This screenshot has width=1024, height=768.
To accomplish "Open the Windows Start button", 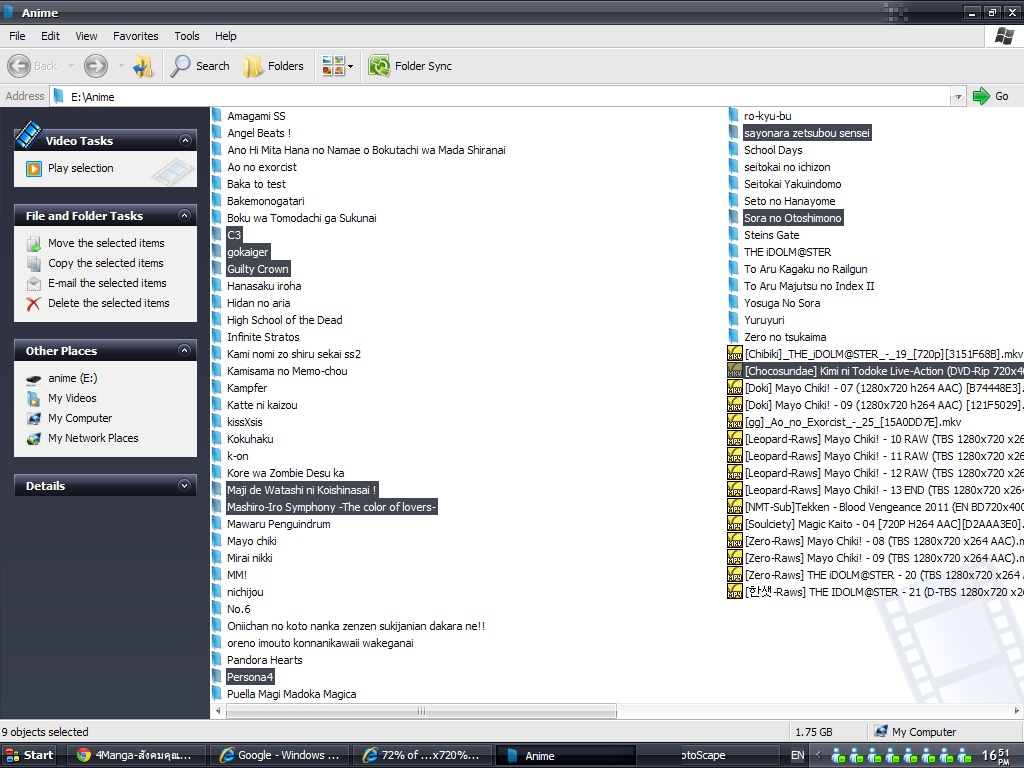I will click(x=30, y=755).
